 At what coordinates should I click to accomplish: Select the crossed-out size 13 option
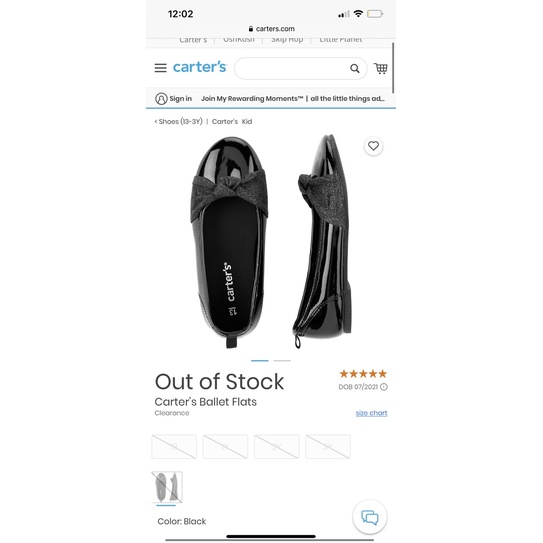click(x=174, y=447)
